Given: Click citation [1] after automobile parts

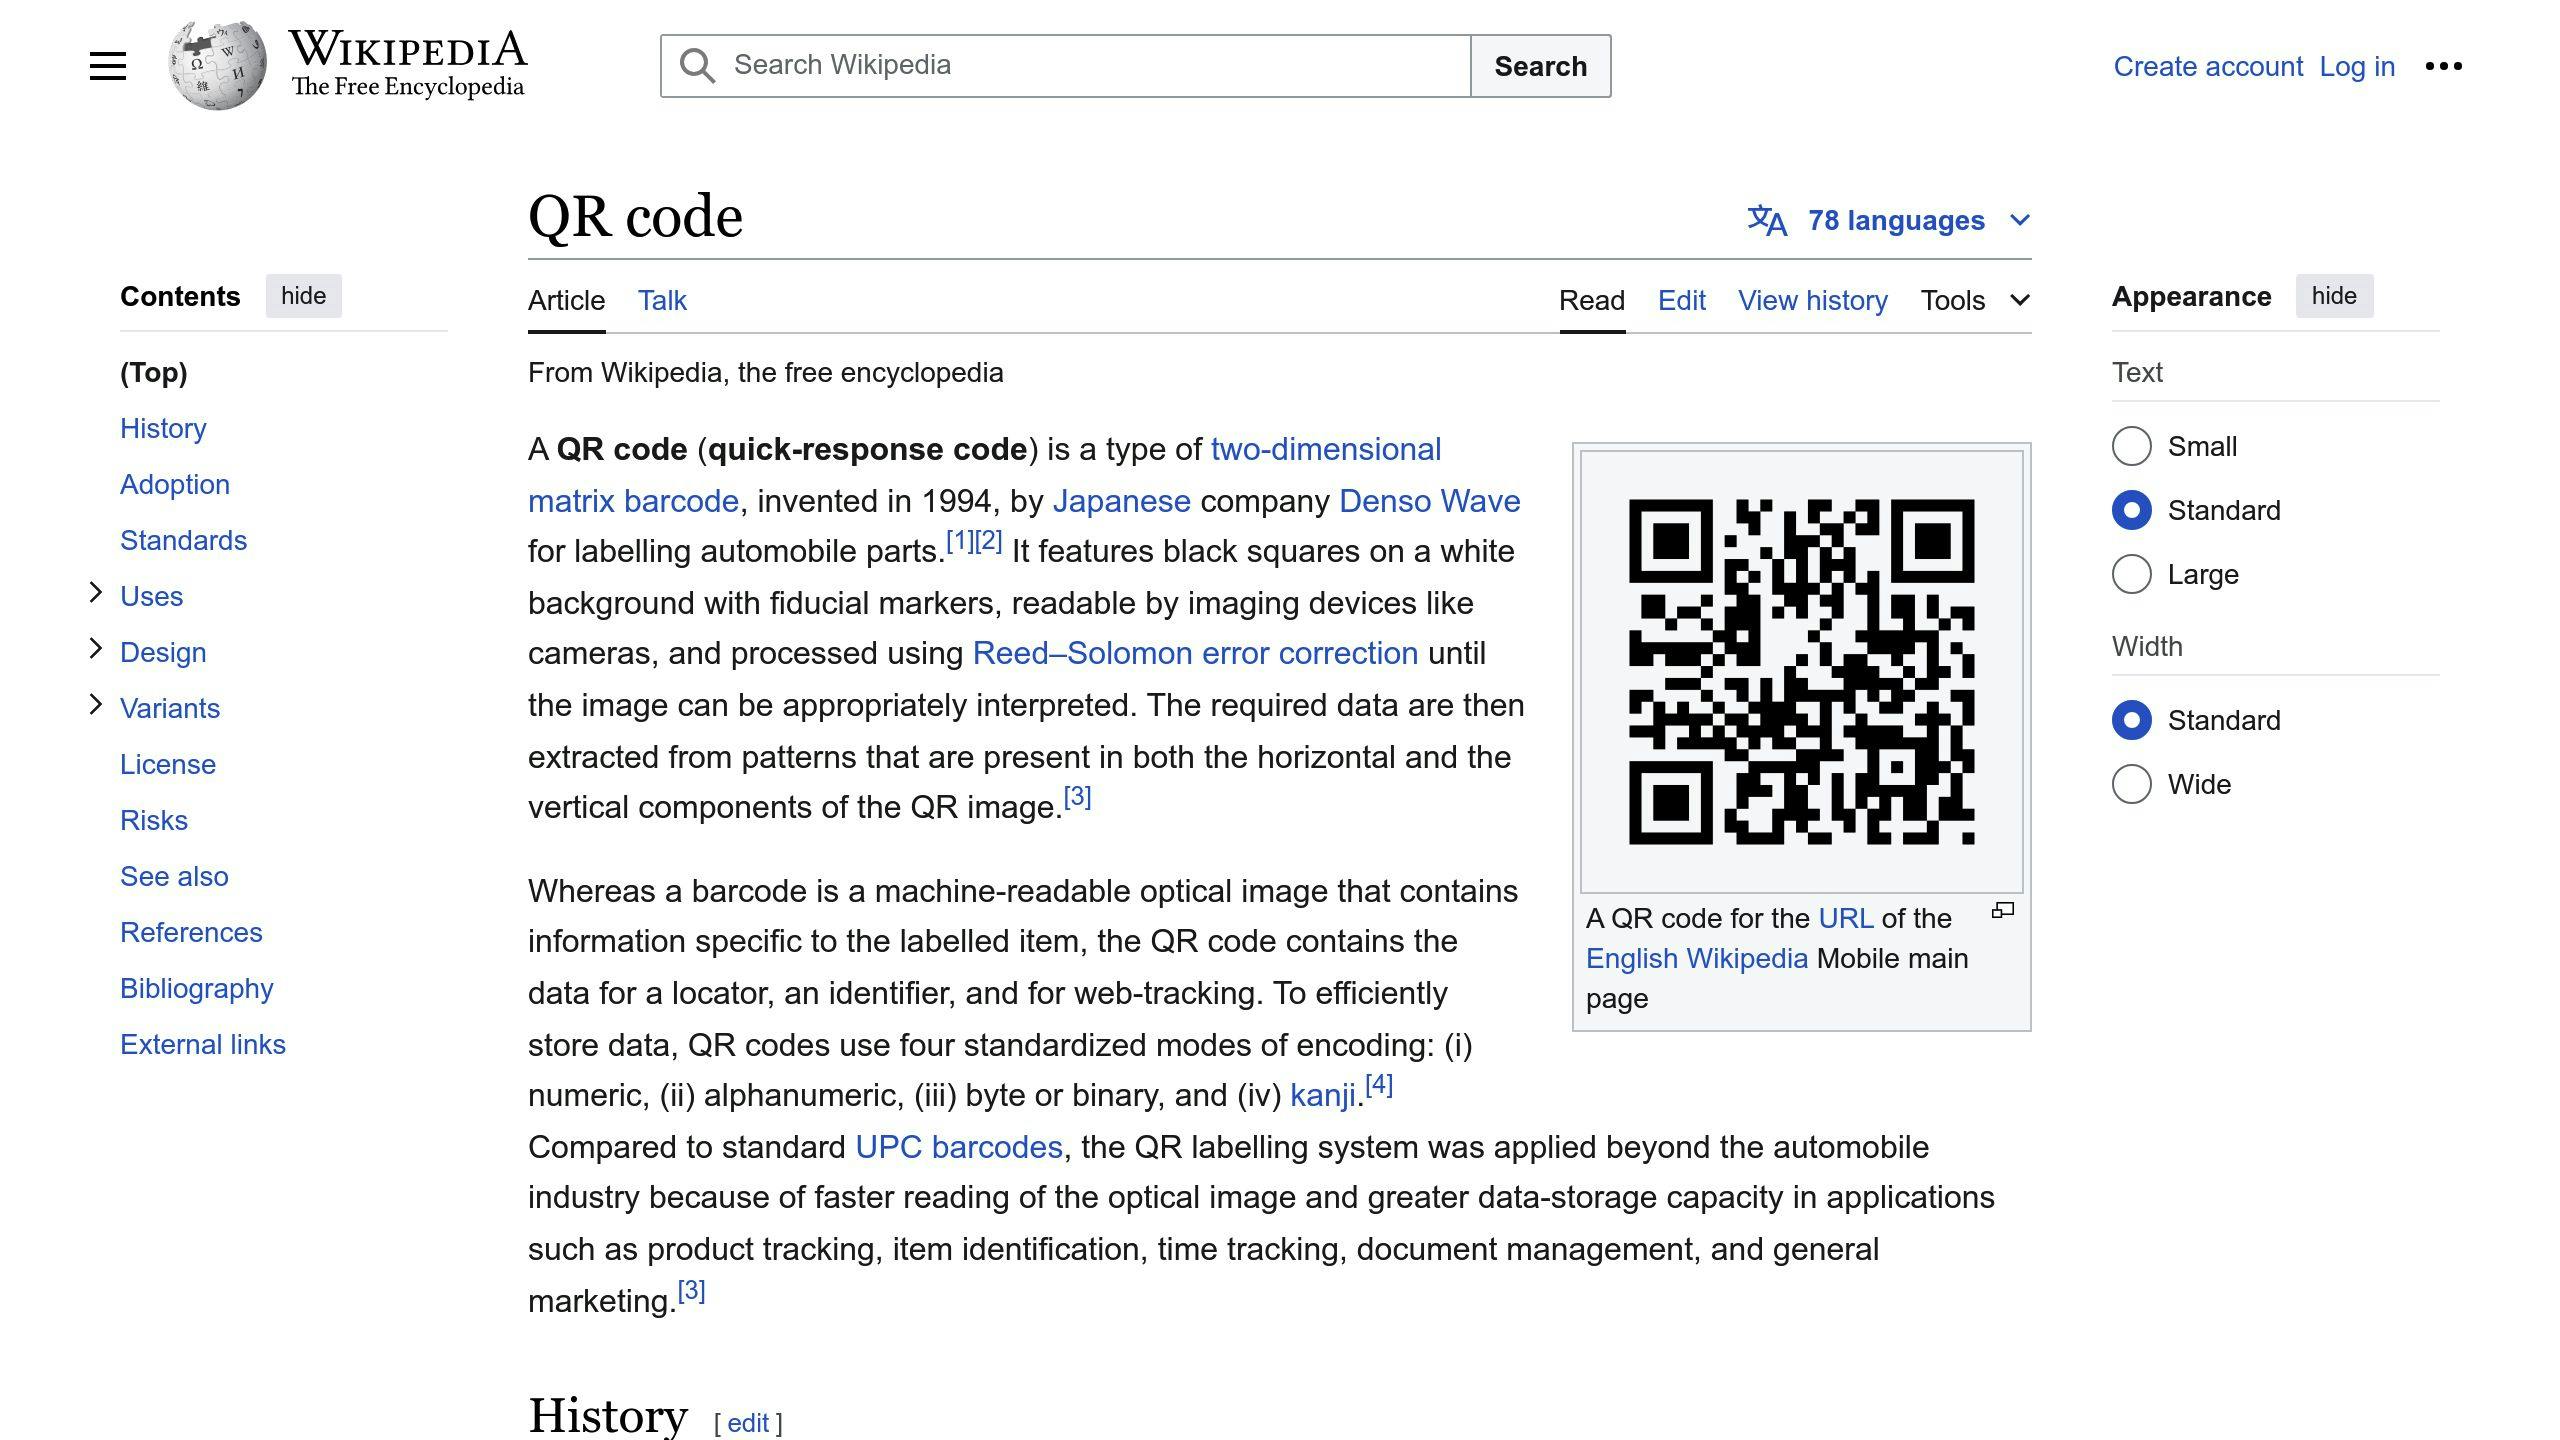Looking at the screenshot, I should 960,541.
